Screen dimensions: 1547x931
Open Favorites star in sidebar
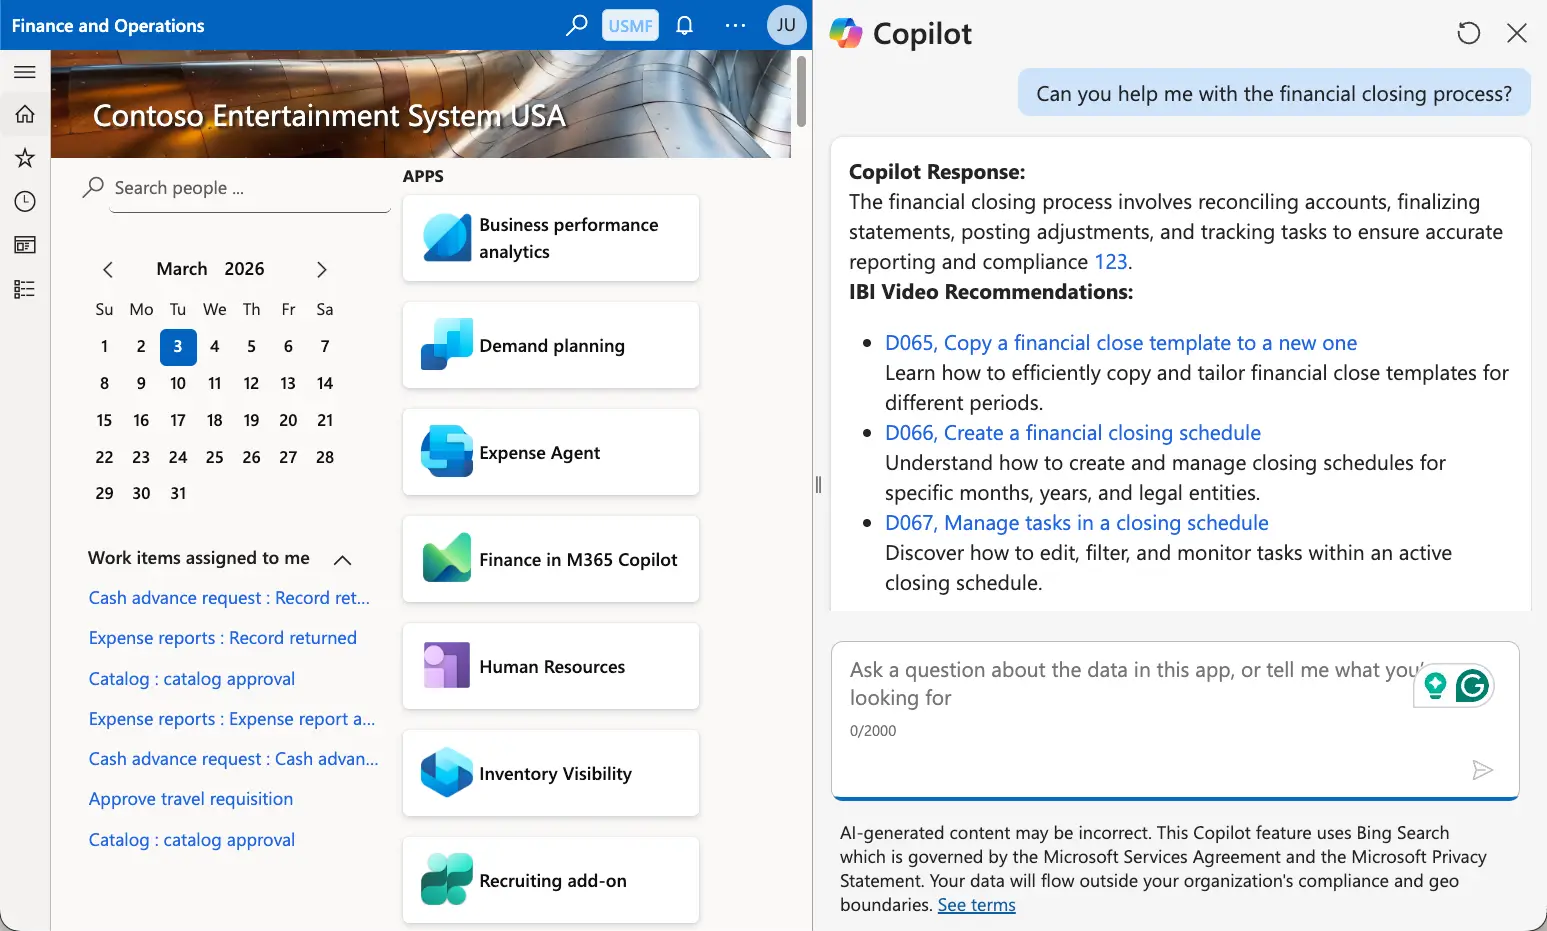(x=25, y=157)
